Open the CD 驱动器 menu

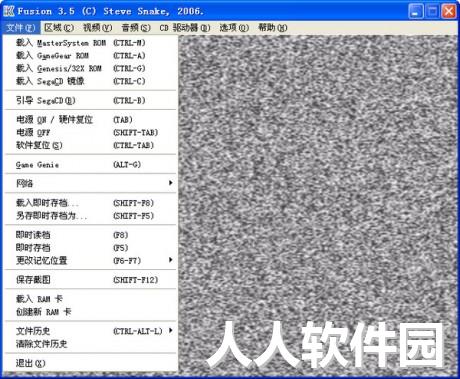pyautogui.click(x=185, y=28)
